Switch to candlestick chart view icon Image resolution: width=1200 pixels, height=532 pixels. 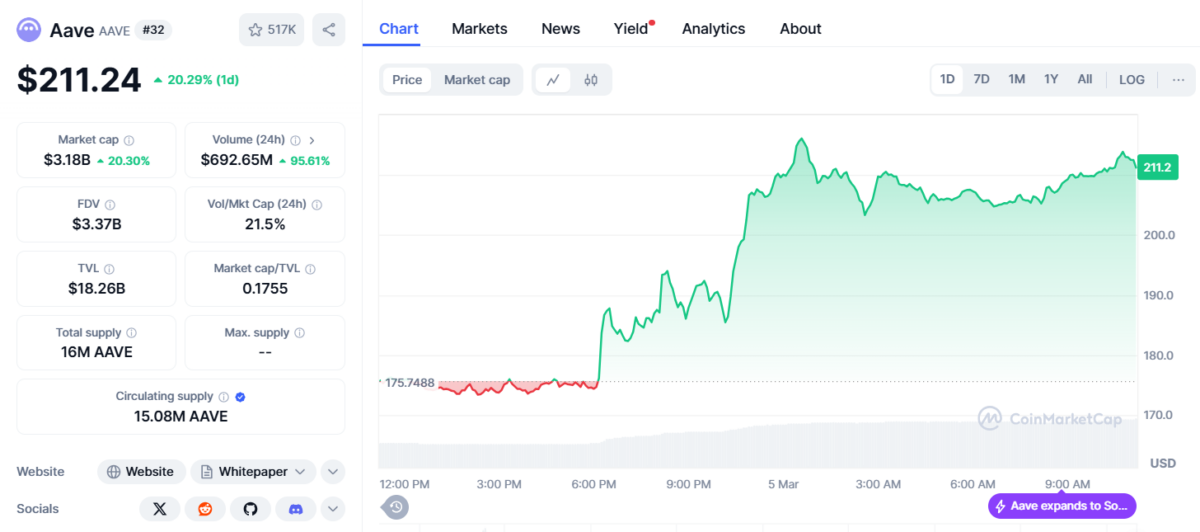coord(591,80)
